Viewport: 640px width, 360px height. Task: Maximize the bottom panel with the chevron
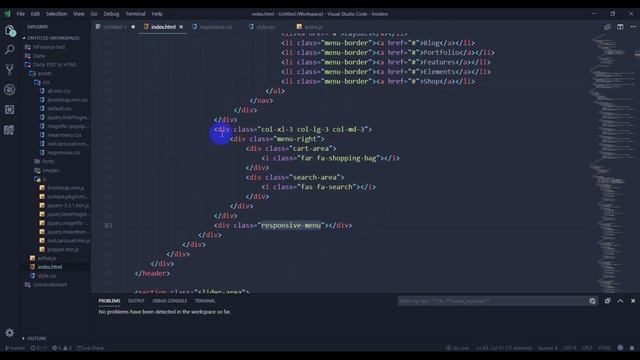click(x=620, y=301)
